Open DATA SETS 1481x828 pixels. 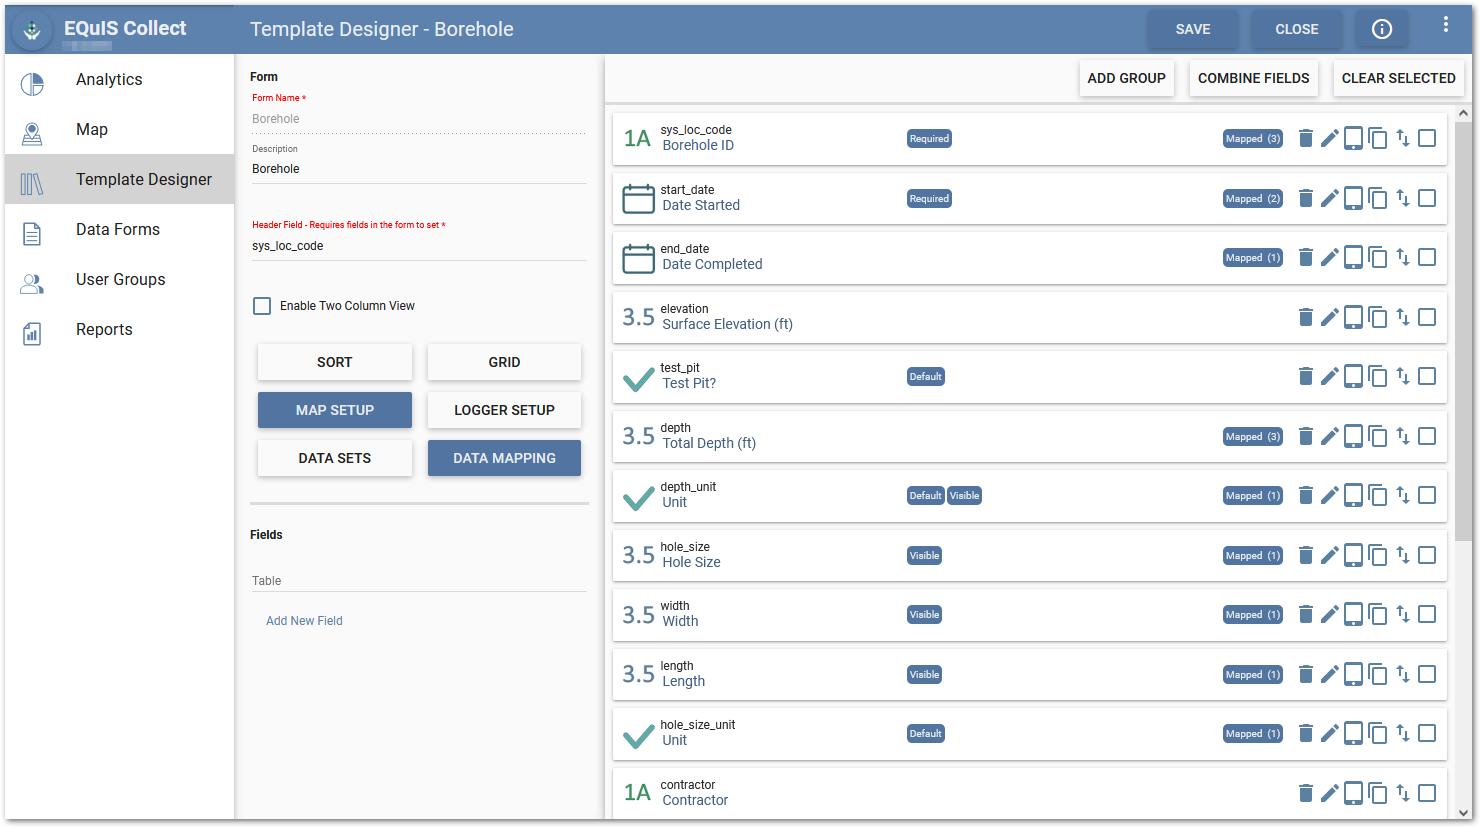334,458
